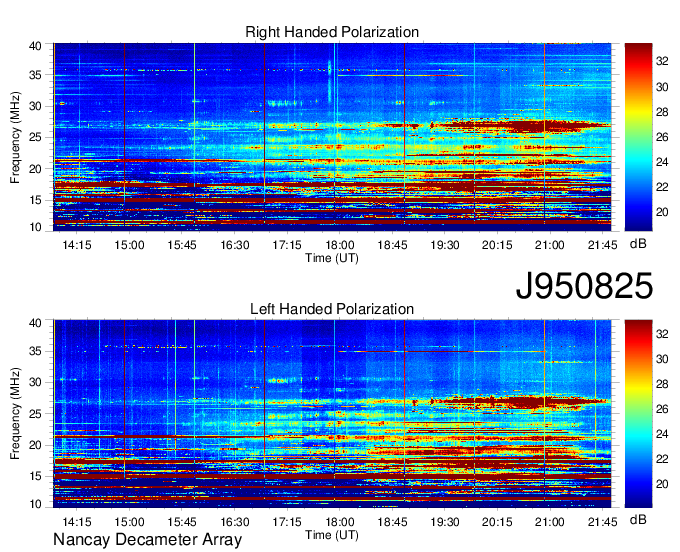Click the Right Handed Polarization spectrogram
680x552 pixels.
332,137
